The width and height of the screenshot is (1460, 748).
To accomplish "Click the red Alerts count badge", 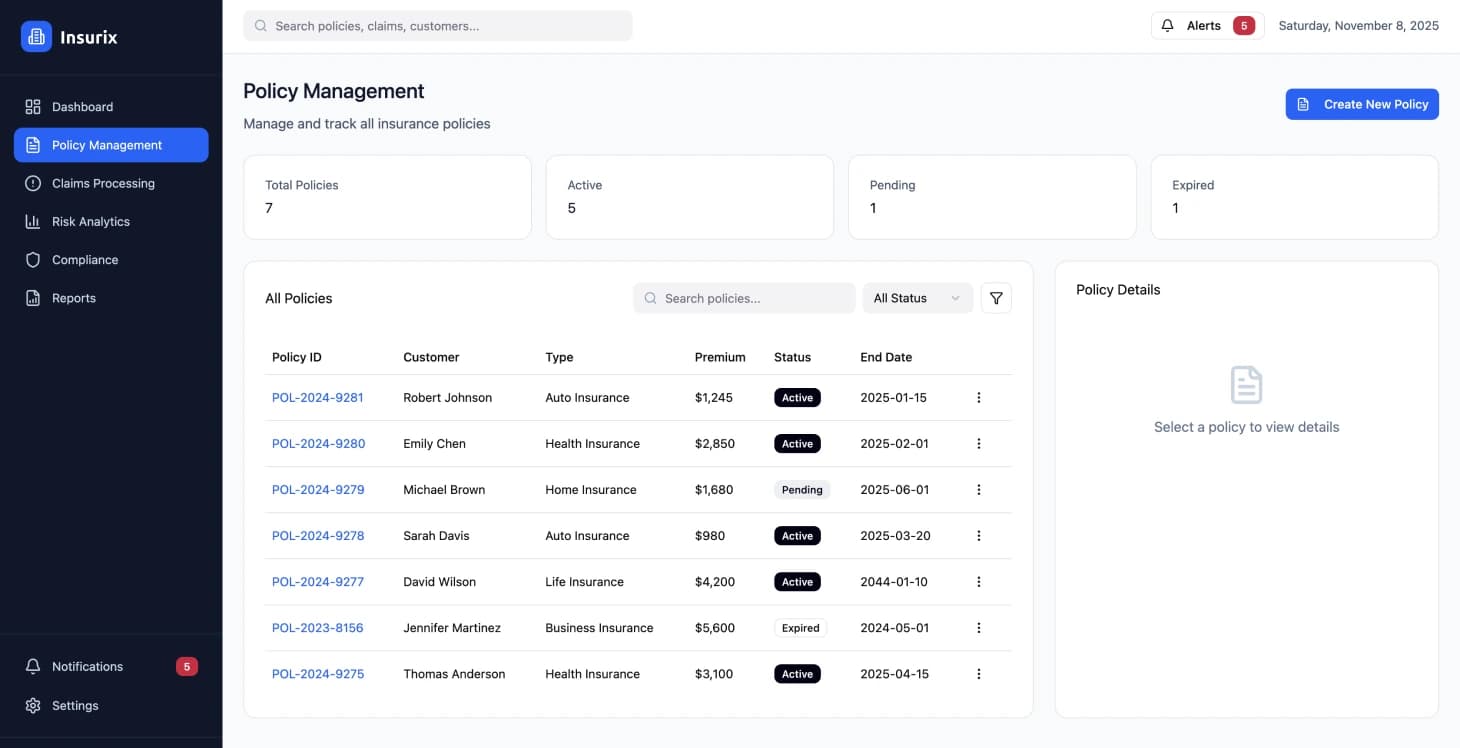I will pyautogui.click(x=1243, y=25).
